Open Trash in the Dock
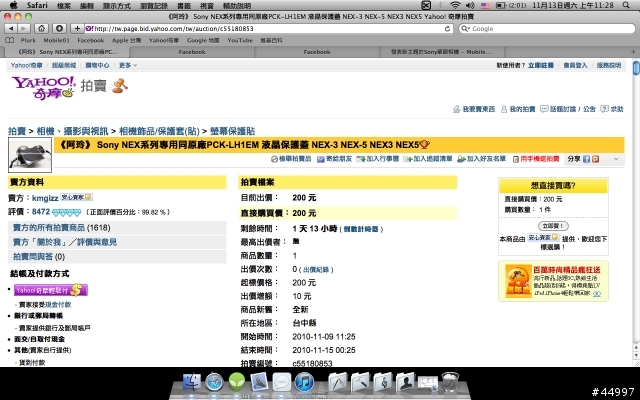Image resolution: width=640 pixels, height=400 pixels. pyautogui.click(x=450, y=382)
